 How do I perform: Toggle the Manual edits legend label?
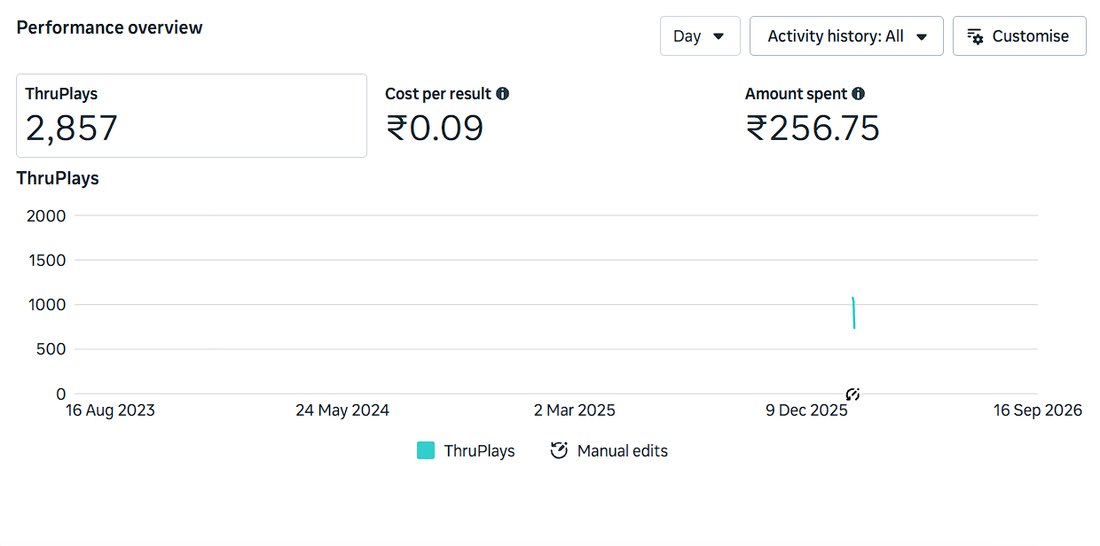click(x=622, y=451)
